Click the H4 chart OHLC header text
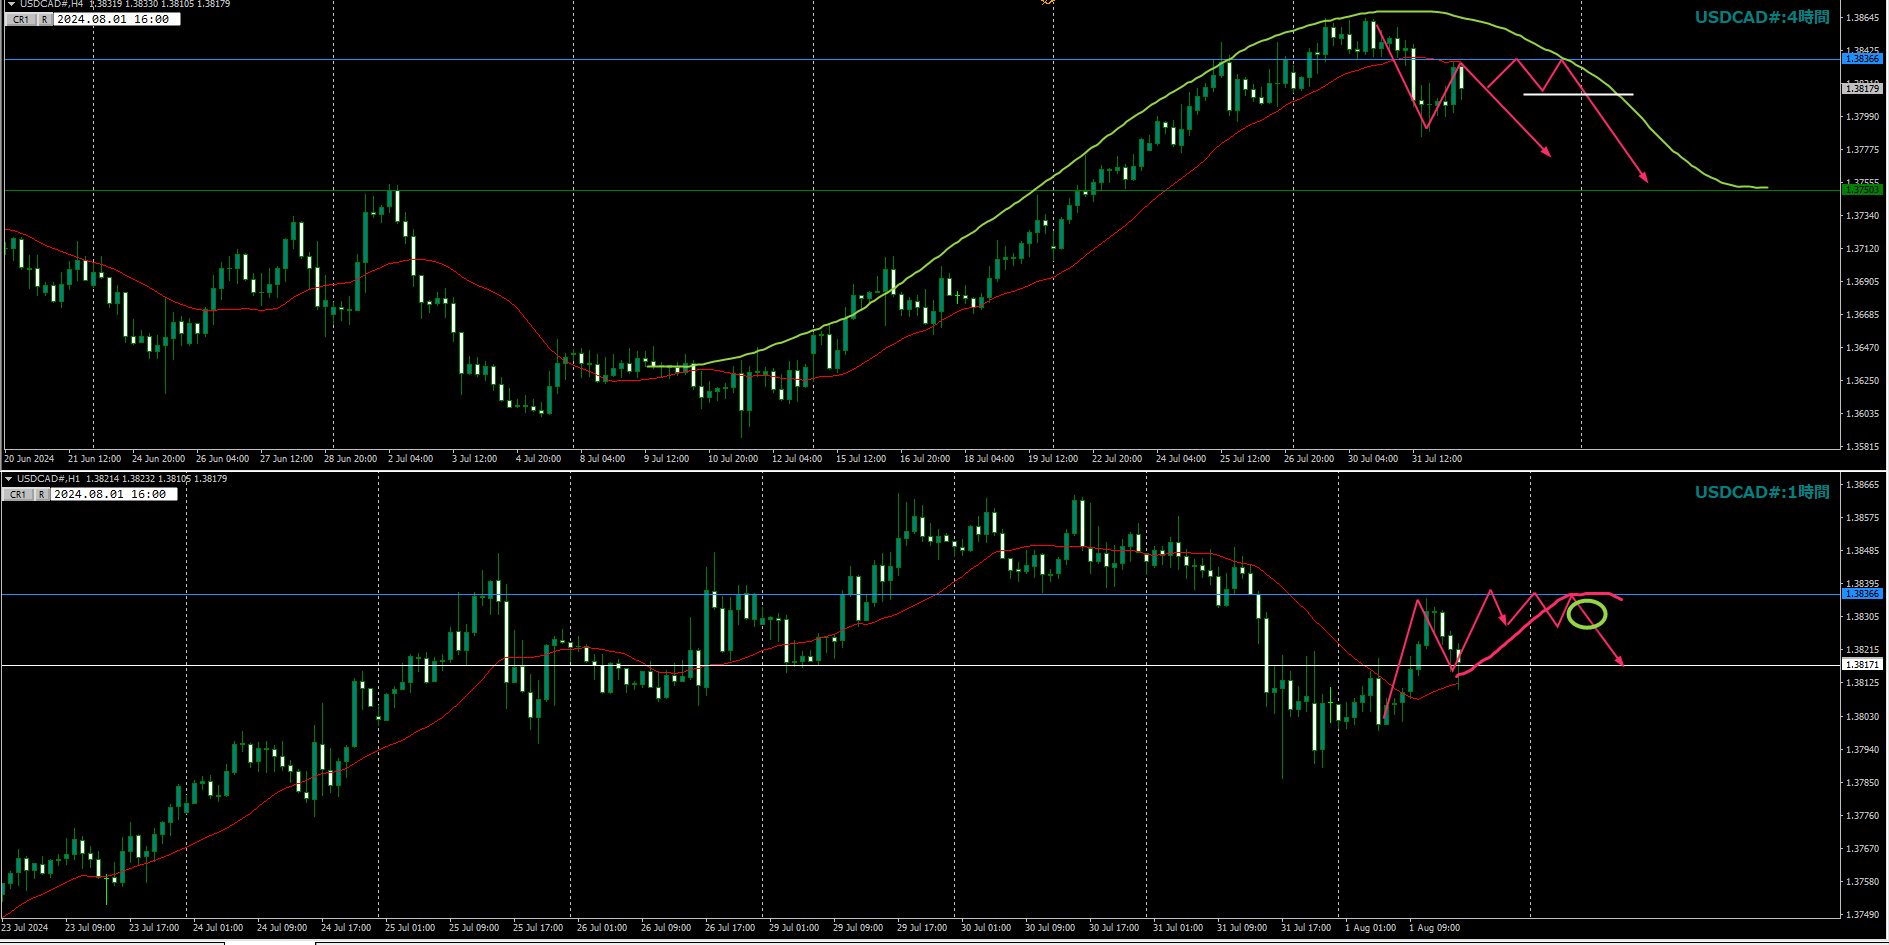The width and height of the screenshot is (1889, 945). [x=125, y=4]
